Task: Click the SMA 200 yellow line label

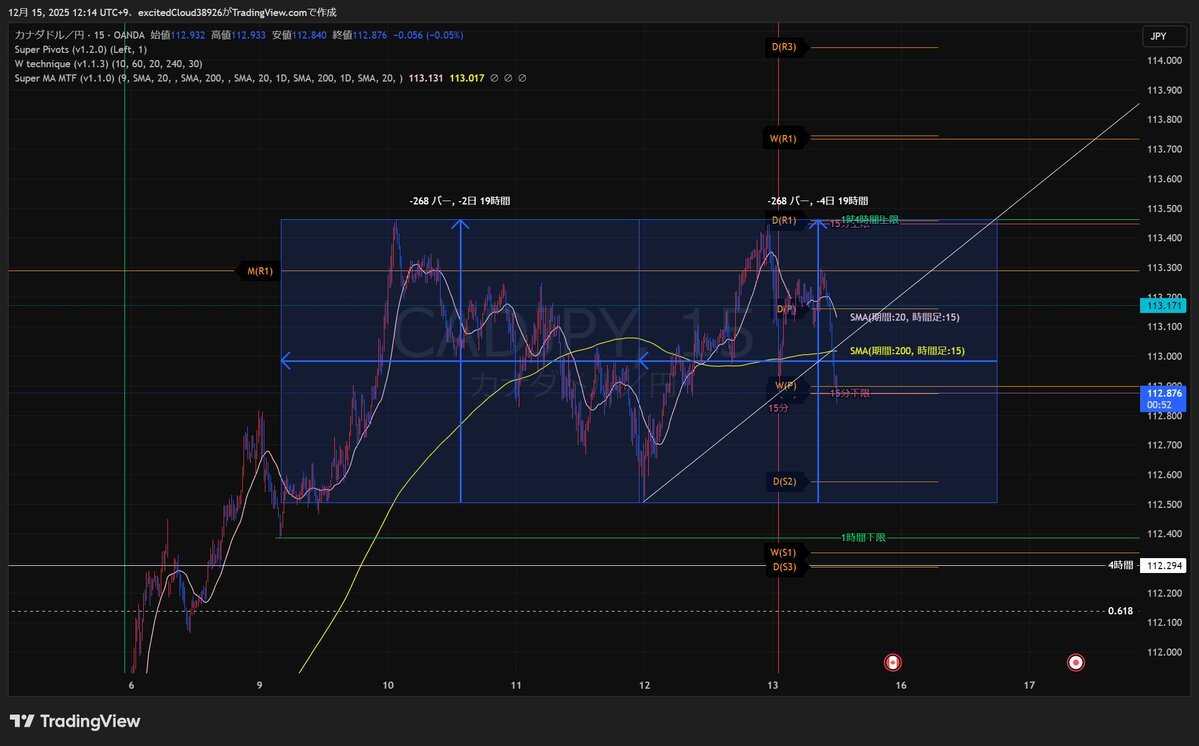Action: pyautogui.click(x=904, y=351)
